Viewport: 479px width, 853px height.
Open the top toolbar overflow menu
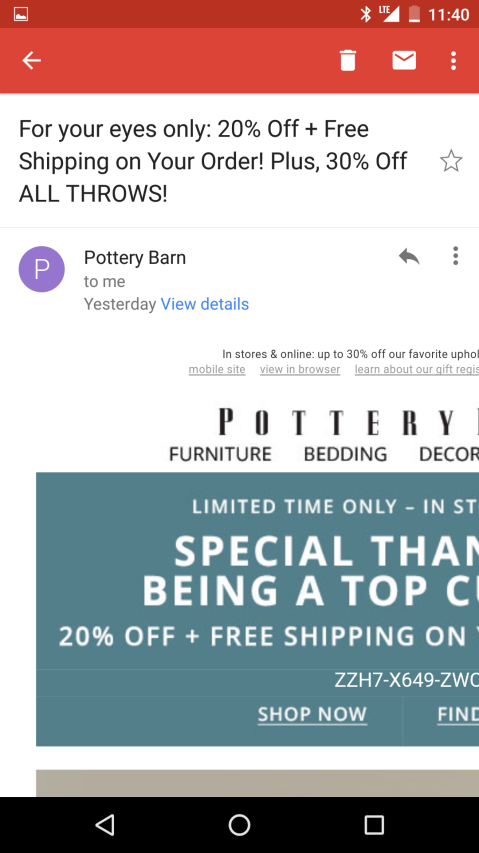[x=453, y=60]
